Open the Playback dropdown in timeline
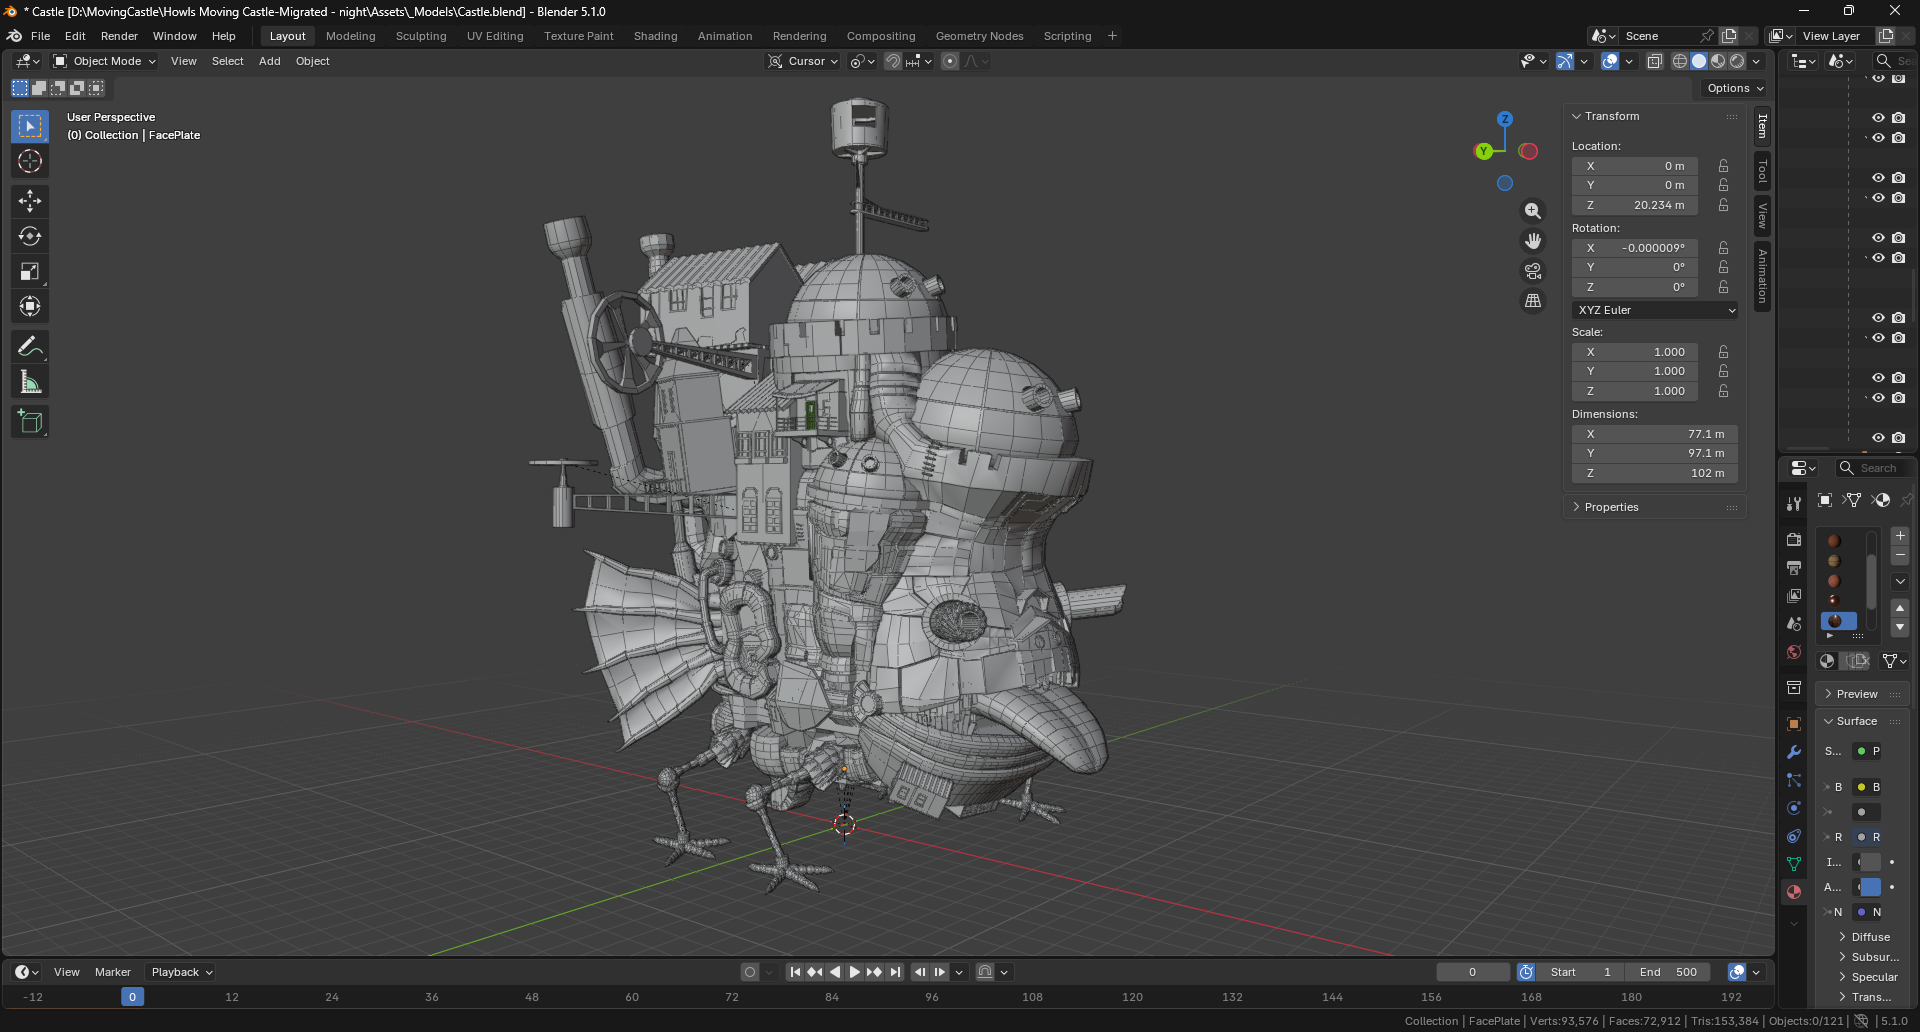1920x1032 pixels. tap(182, 972)
